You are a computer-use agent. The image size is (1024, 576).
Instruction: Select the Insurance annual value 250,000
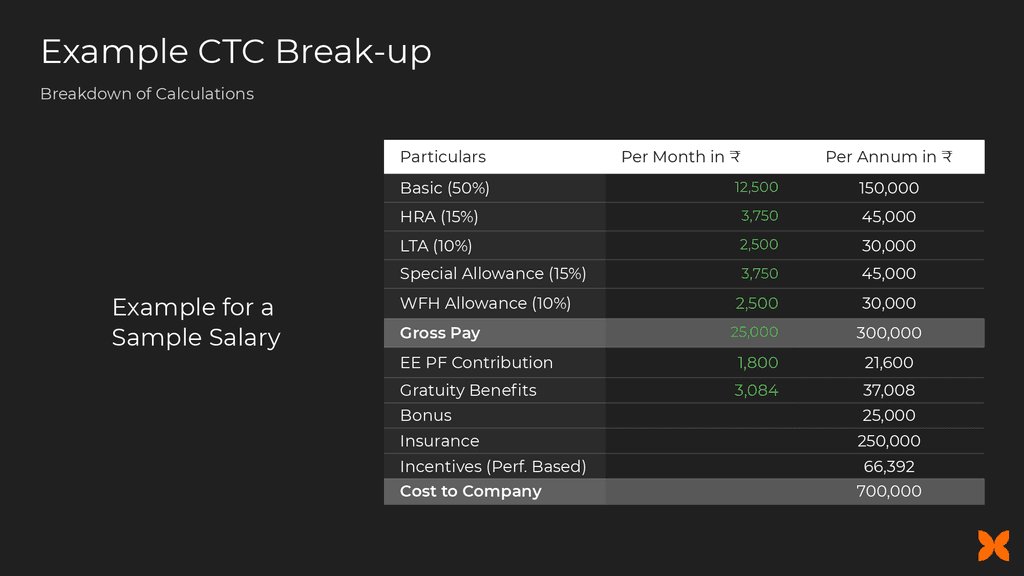(x=888, y=441)
